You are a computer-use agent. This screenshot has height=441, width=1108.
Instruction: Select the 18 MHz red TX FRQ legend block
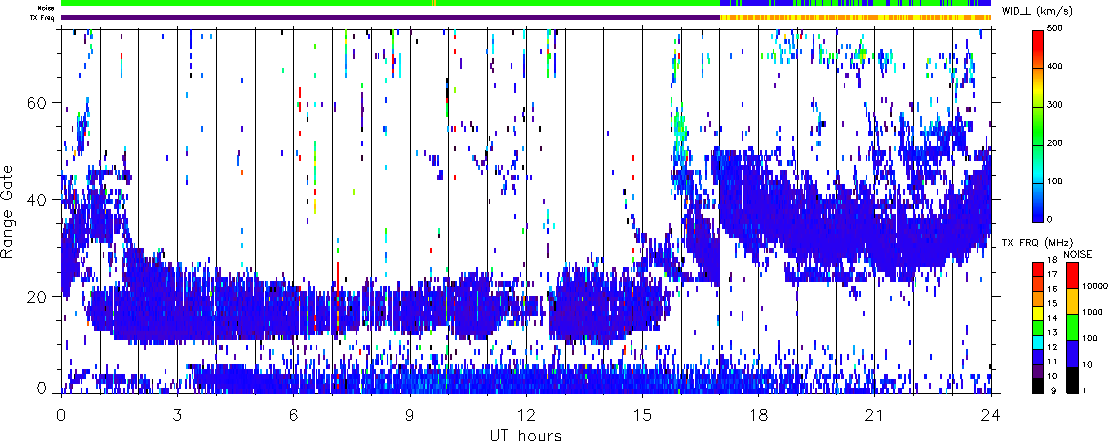[1039, 267]
